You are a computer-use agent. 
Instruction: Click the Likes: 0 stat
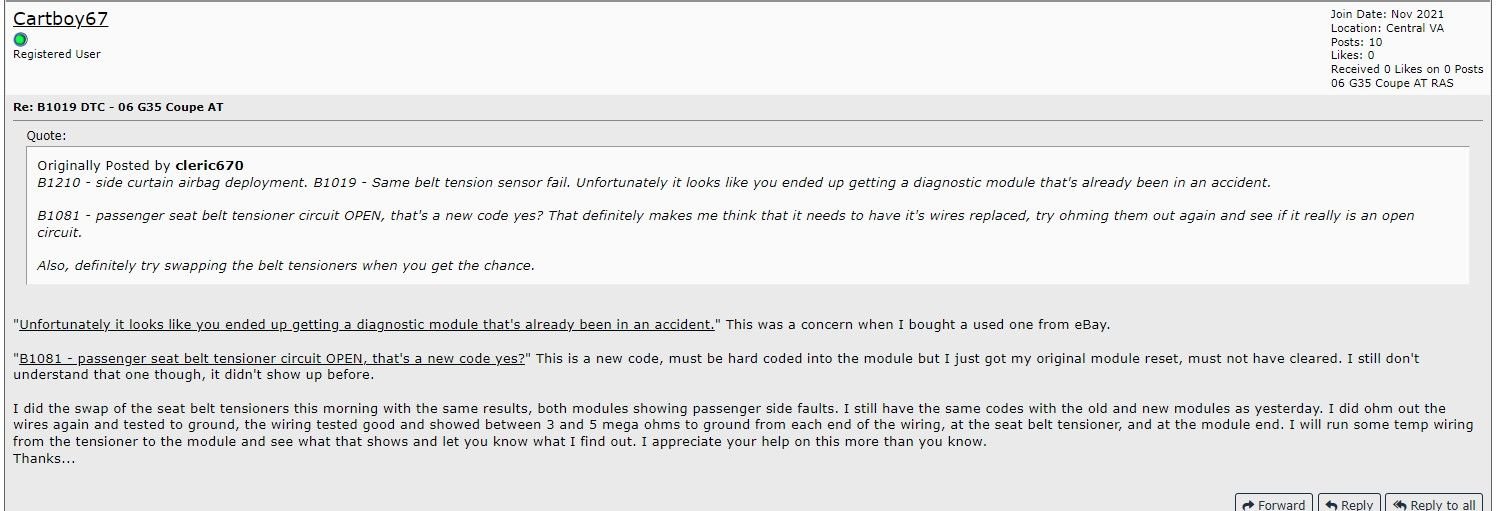click(x=1352, y=56)
